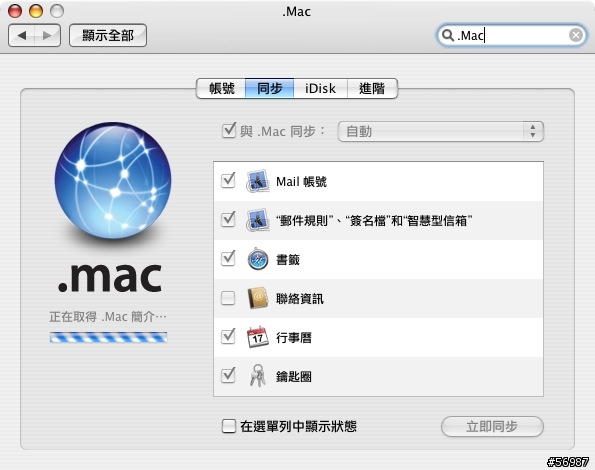595x470 pixels.
Task: Click the Safari compass icon beside 書籤
Action: coord(258,259)
